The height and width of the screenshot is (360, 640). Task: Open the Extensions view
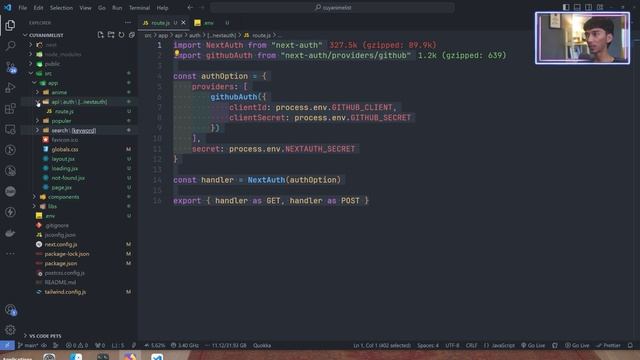coord(10,108)
